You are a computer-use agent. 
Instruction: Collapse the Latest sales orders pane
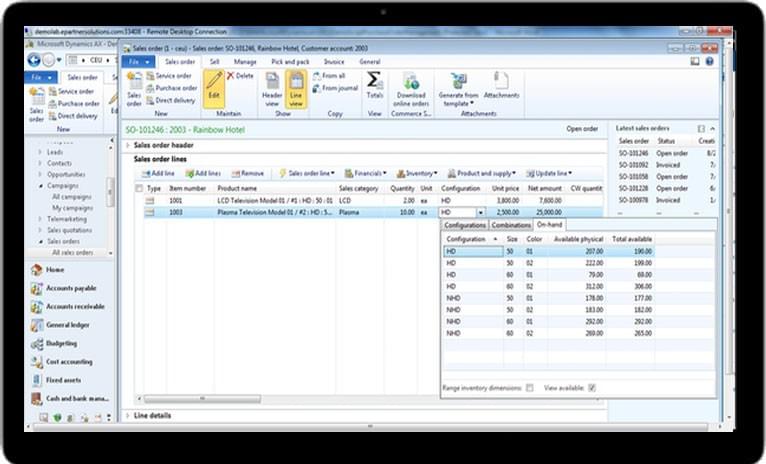[712, 128]
